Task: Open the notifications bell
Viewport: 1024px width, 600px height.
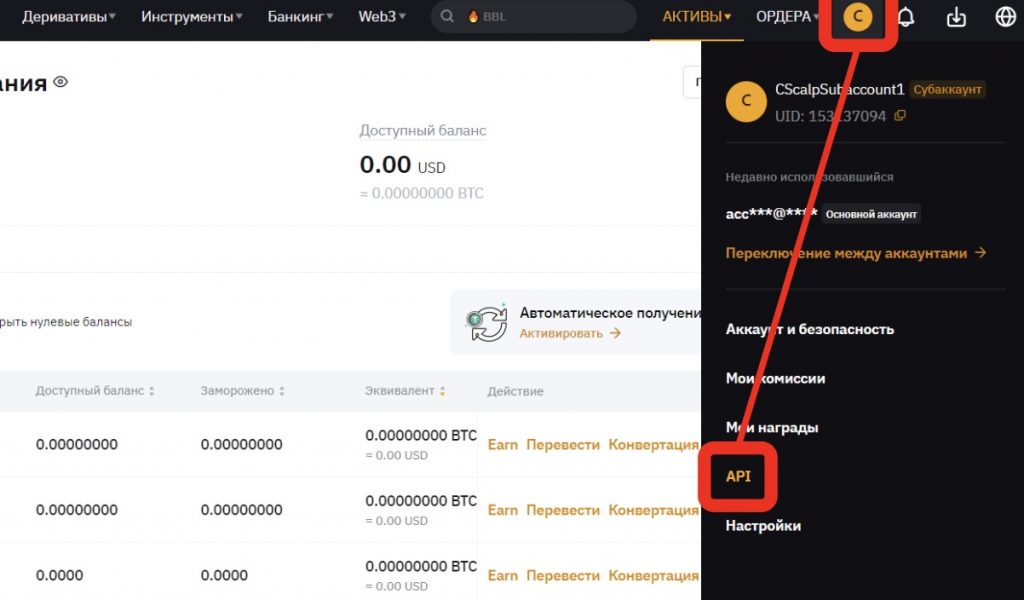Action: 906,17
